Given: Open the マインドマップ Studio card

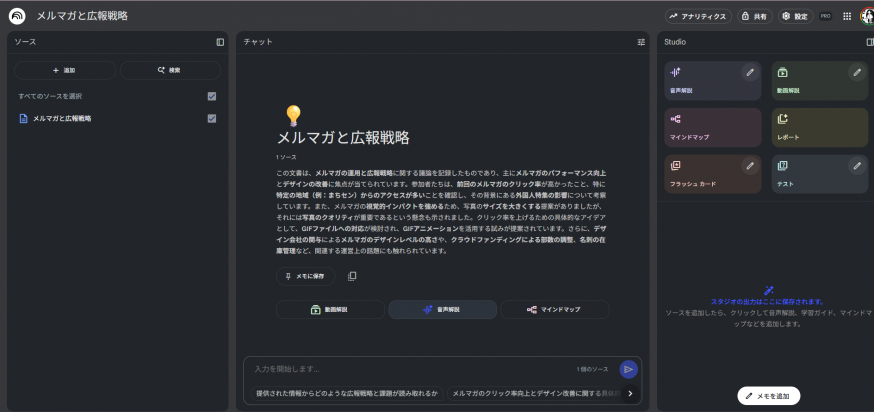Looking at the screenshot, I should tap(712, 128).
